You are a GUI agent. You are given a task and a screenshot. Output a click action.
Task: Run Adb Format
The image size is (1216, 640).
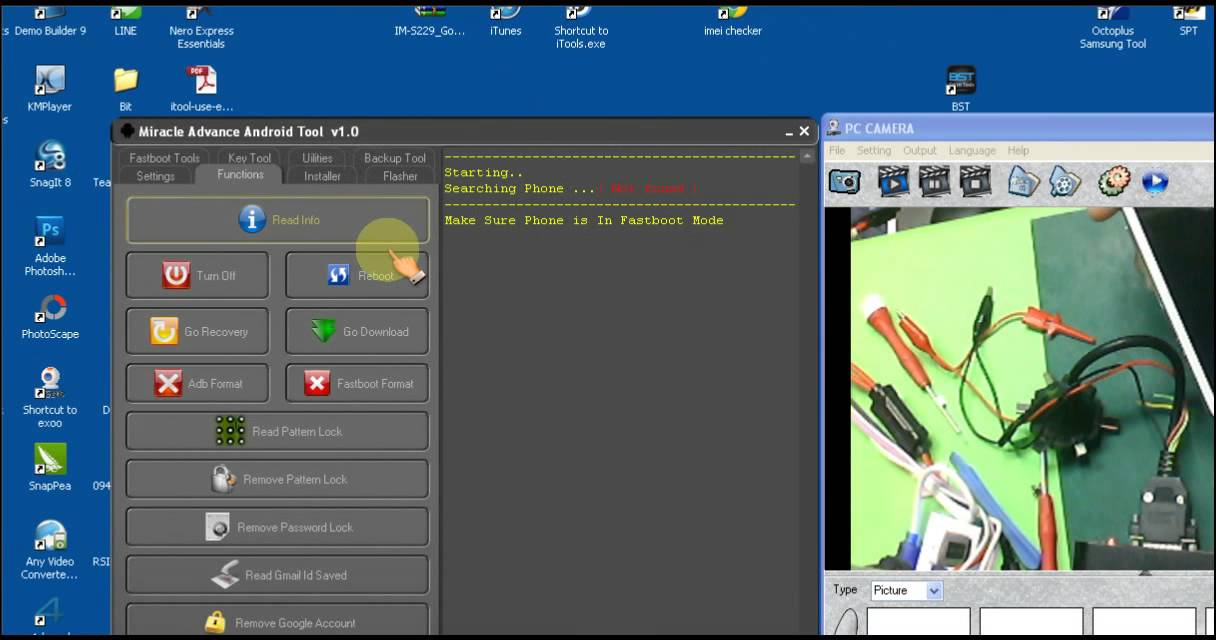click(x=197, y=383)
